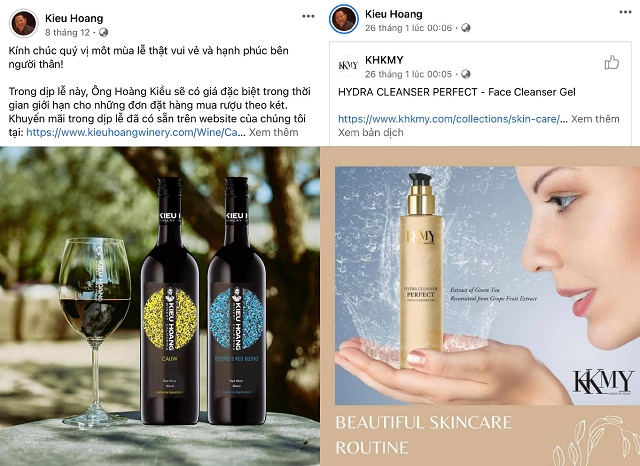Open Kieu Hoang profile picture on left post
Viewport: 640px width, 466px height.
pos(23,23)
